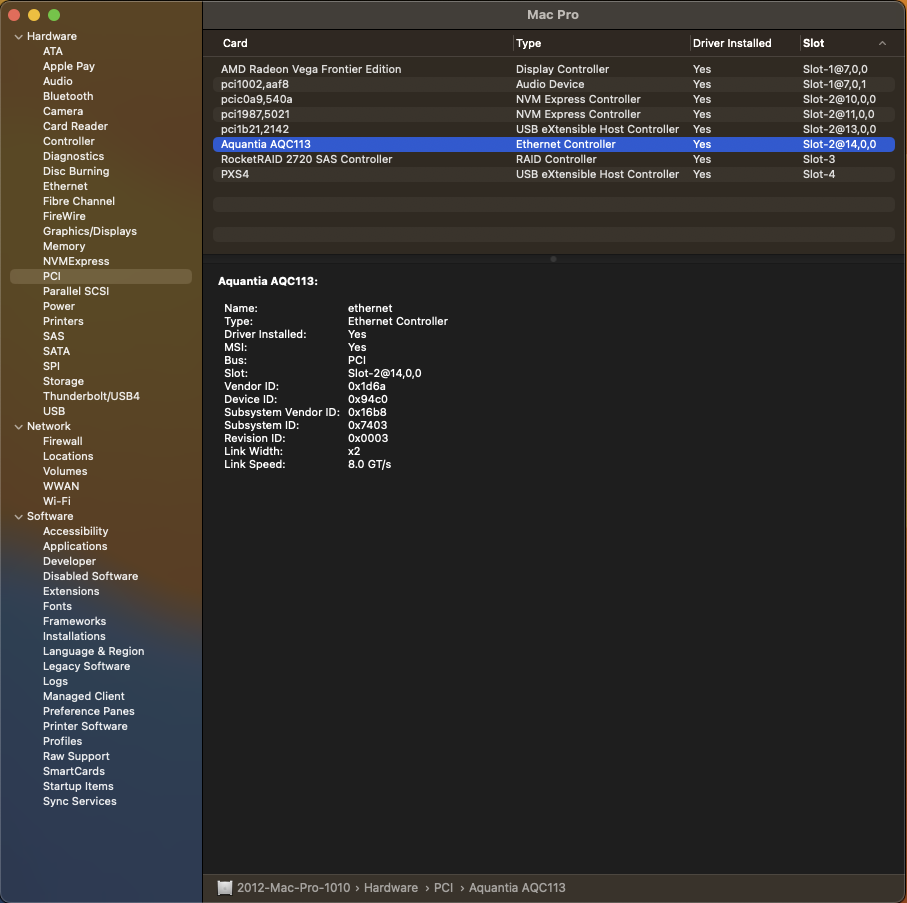Select the pcic0a9,540a card row

coord(554,99)
